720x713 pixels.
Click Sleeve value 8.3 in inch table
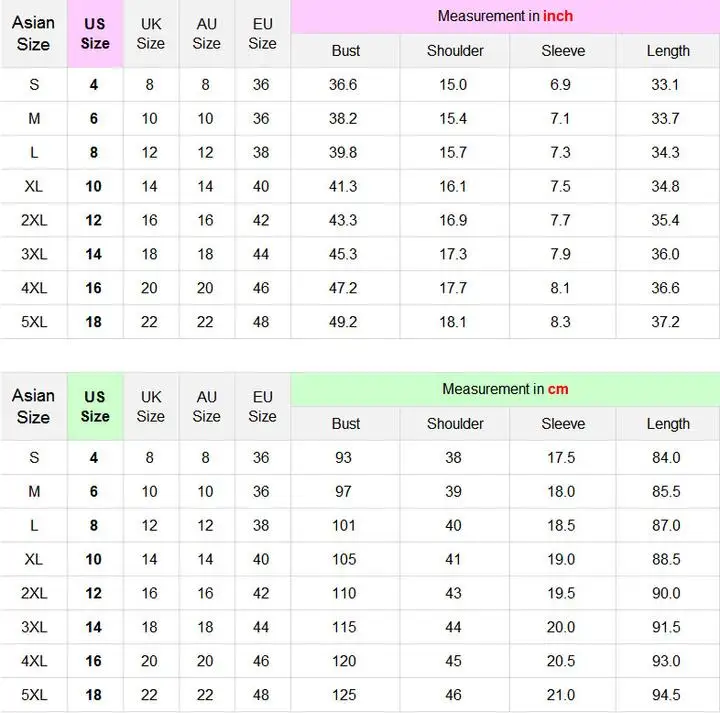click(x=560, y=322)
